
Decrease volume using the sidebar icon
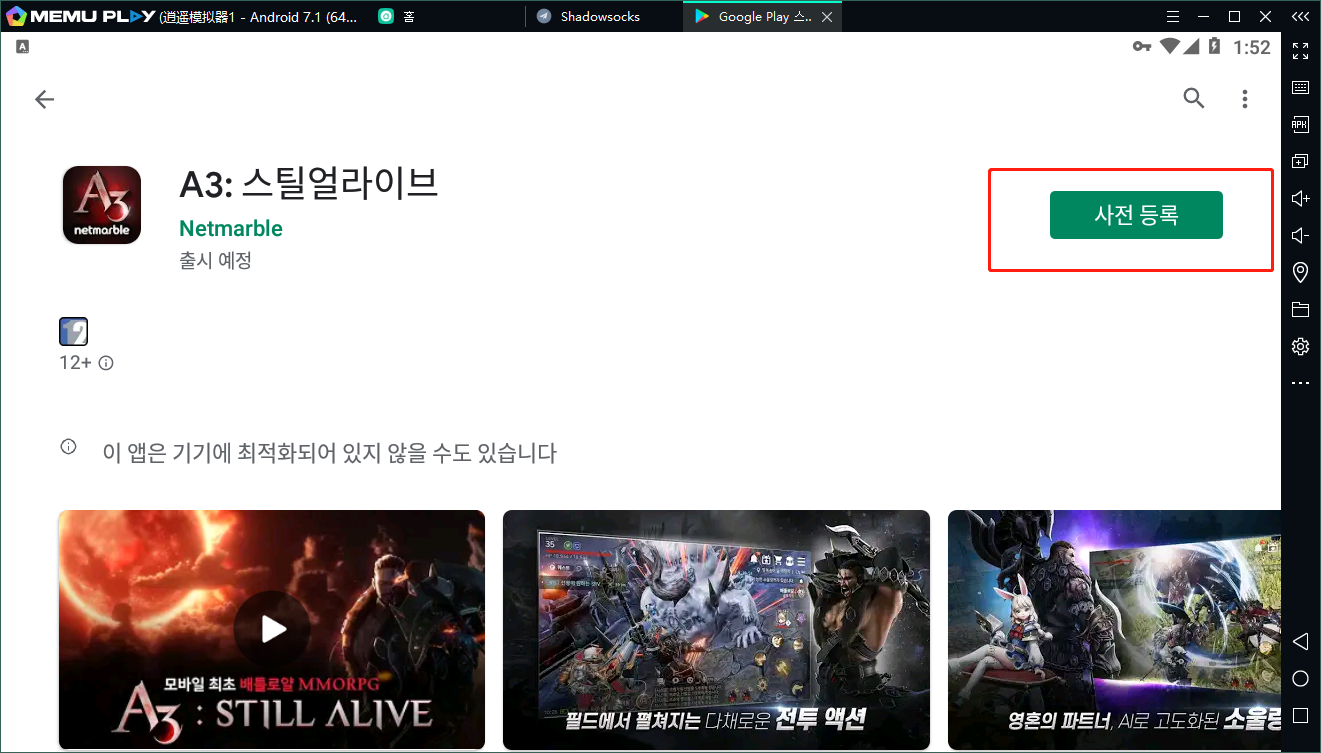point(1300,235)
